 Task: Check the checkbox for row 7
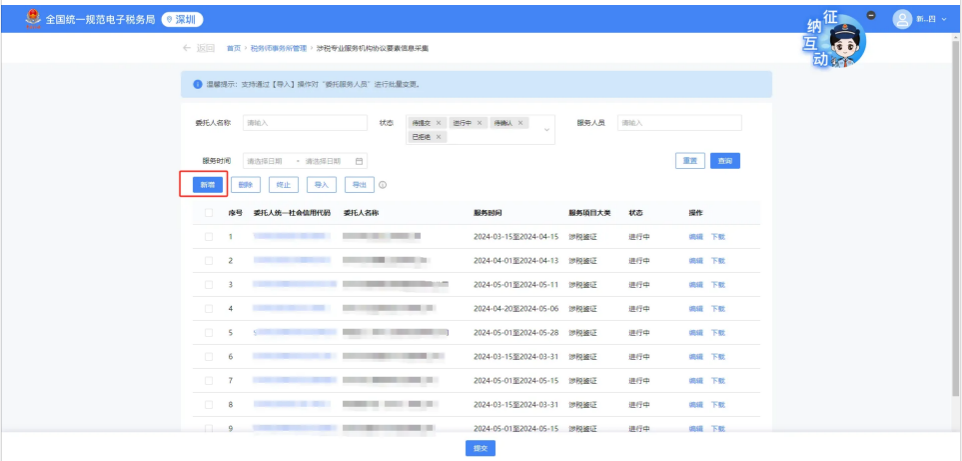[x=209, y=381]
